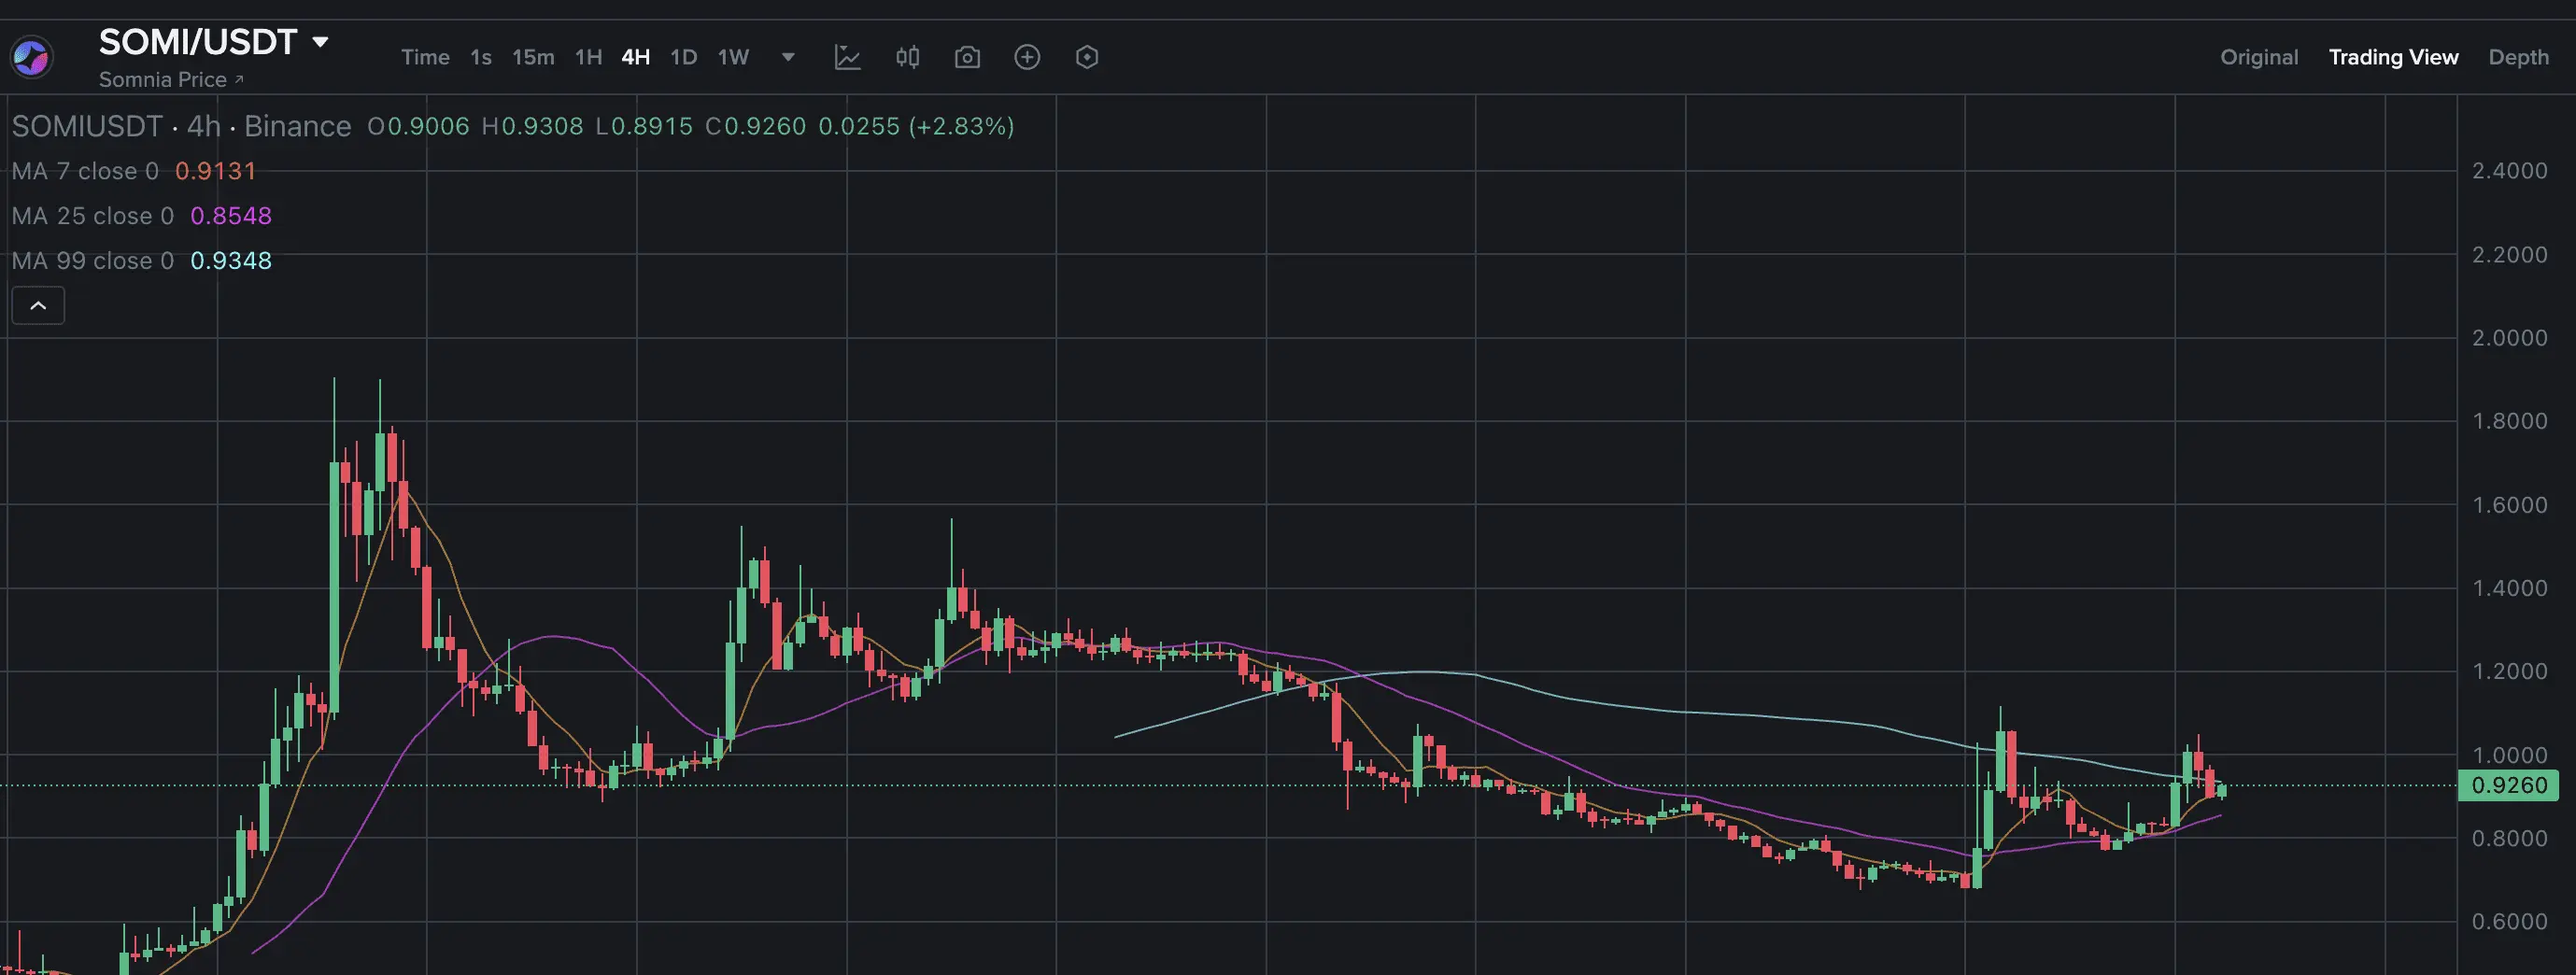The height and width of the screenshot is (975, 2576).
Task: Collapse the moving average legend
Action: (38, 306)
